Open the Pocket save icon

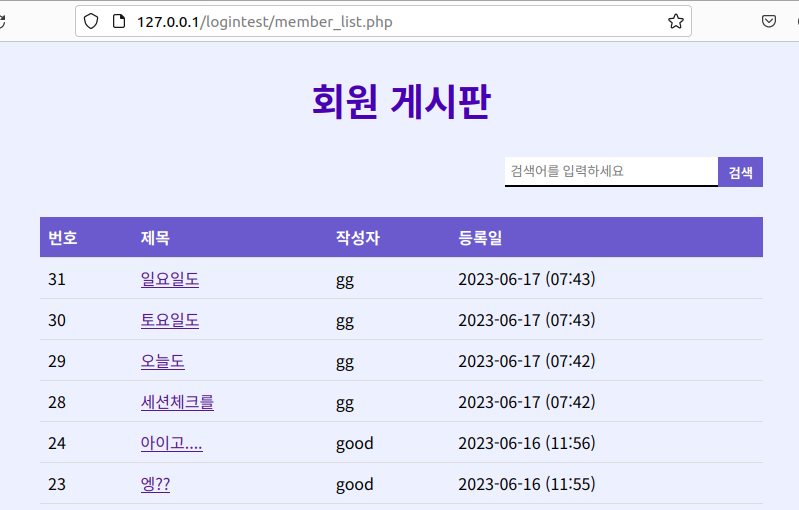768,21
